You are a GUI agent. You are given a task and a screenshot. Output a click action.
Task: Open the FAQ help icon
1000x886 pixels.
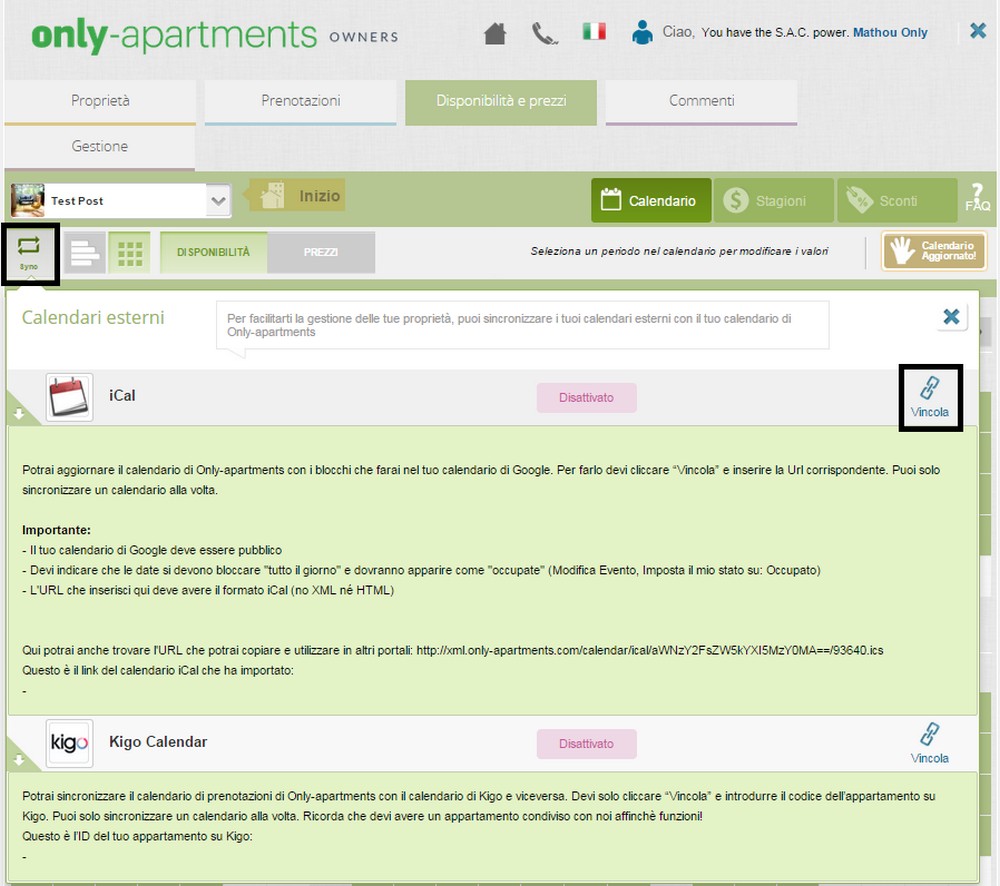pos(977,199)
